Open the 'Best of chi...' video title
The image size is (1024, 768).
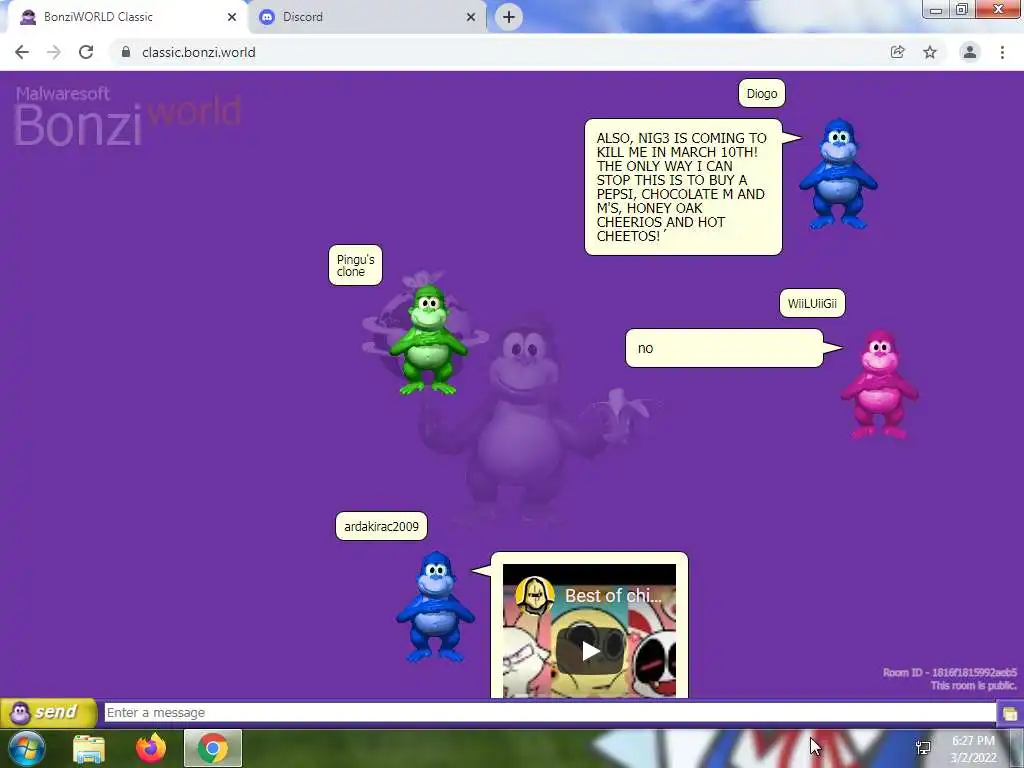click(613, 596)
